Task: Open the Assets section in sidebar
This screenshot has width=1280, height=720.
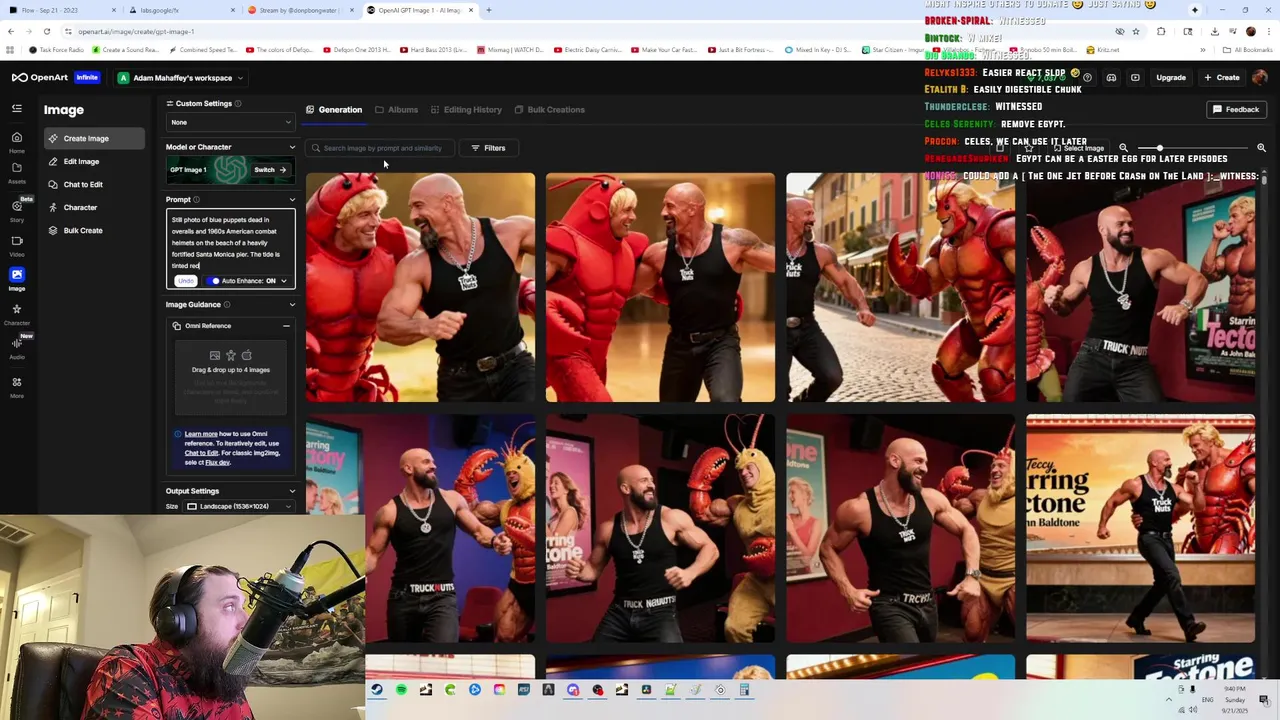Action: point(16,172)
